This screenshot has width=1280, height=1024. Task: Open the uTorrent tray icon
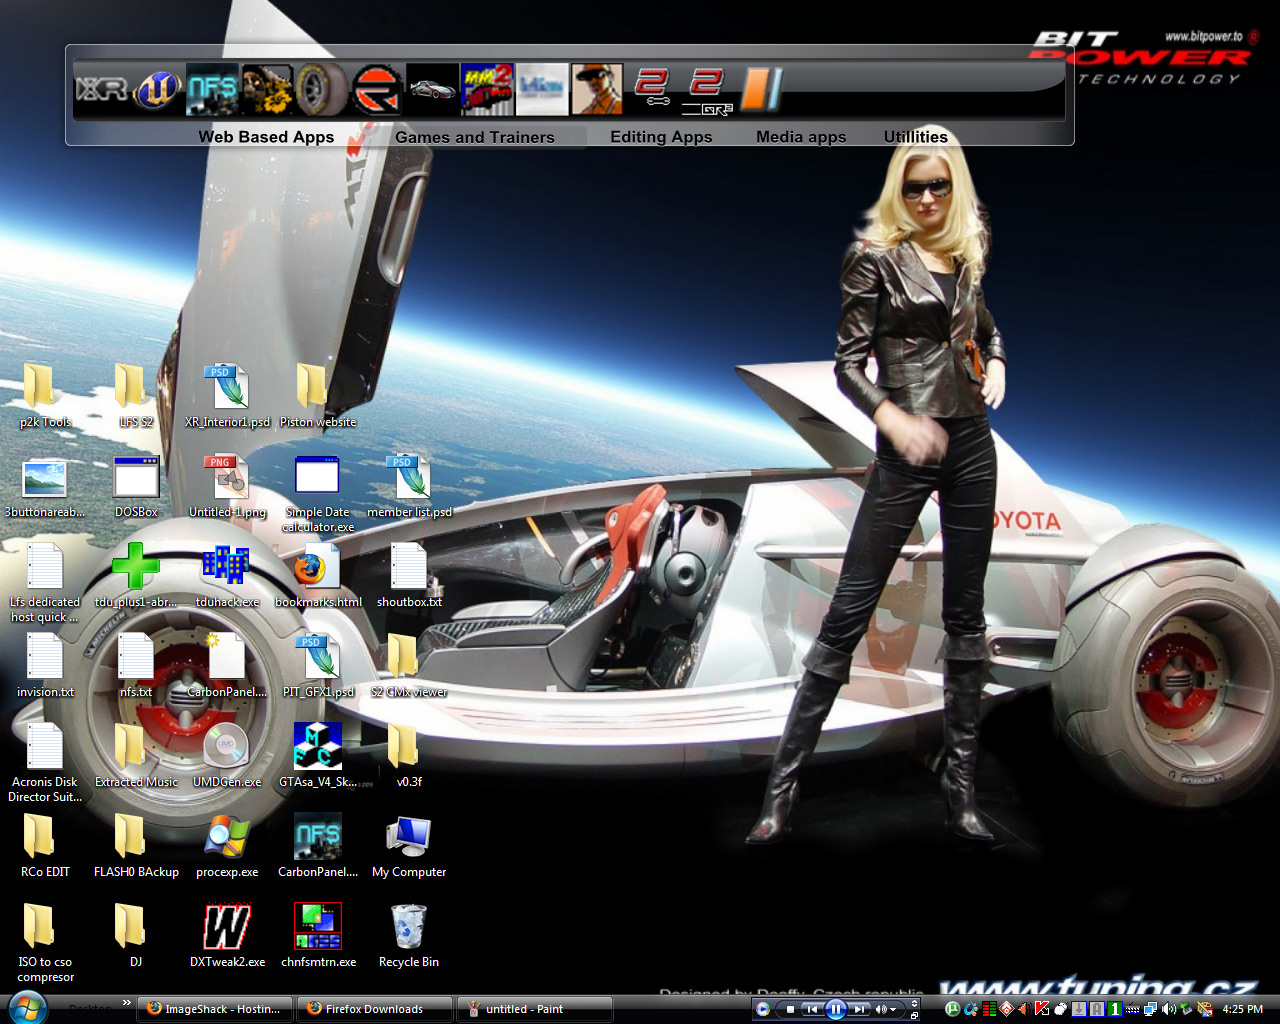click(953, 1009)
